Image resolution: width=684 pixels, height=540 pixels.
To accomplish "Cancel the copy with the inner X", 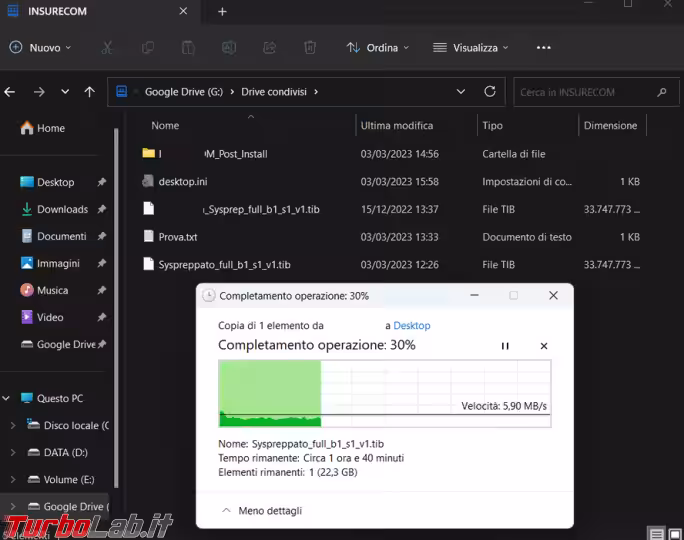I will (x=544, y=346).
